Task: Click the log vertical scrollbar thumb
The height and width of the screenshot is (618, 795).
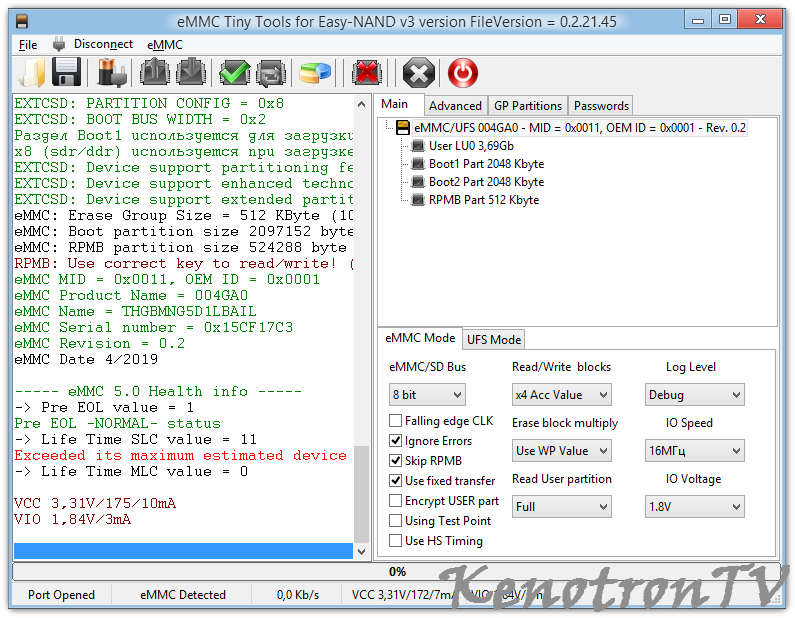Action: point(361,494)
